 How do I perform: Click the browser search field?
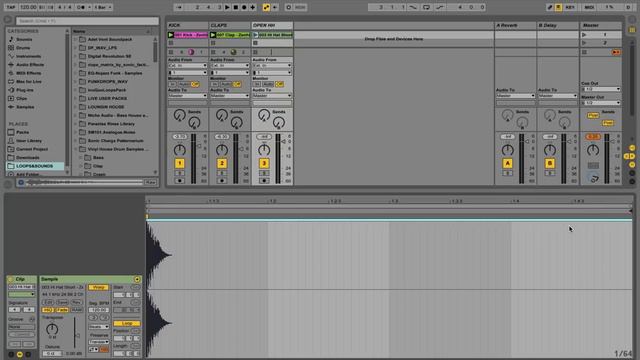point(87,20)
